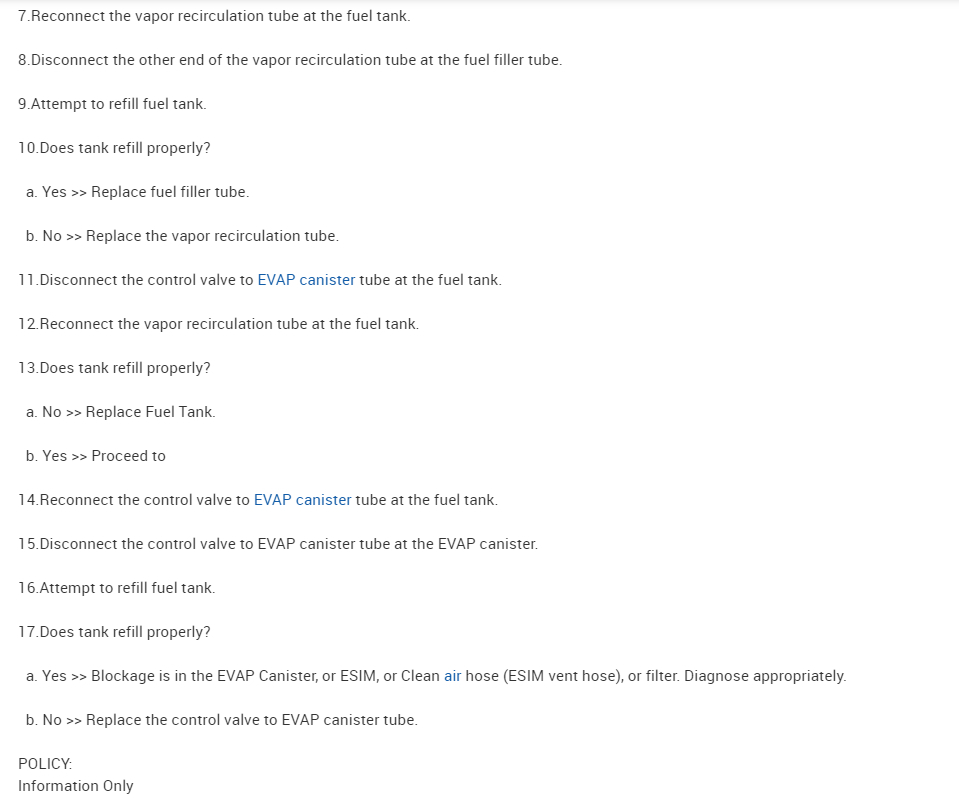Click the word "Disconnect" in step 11

pos(78,280)
